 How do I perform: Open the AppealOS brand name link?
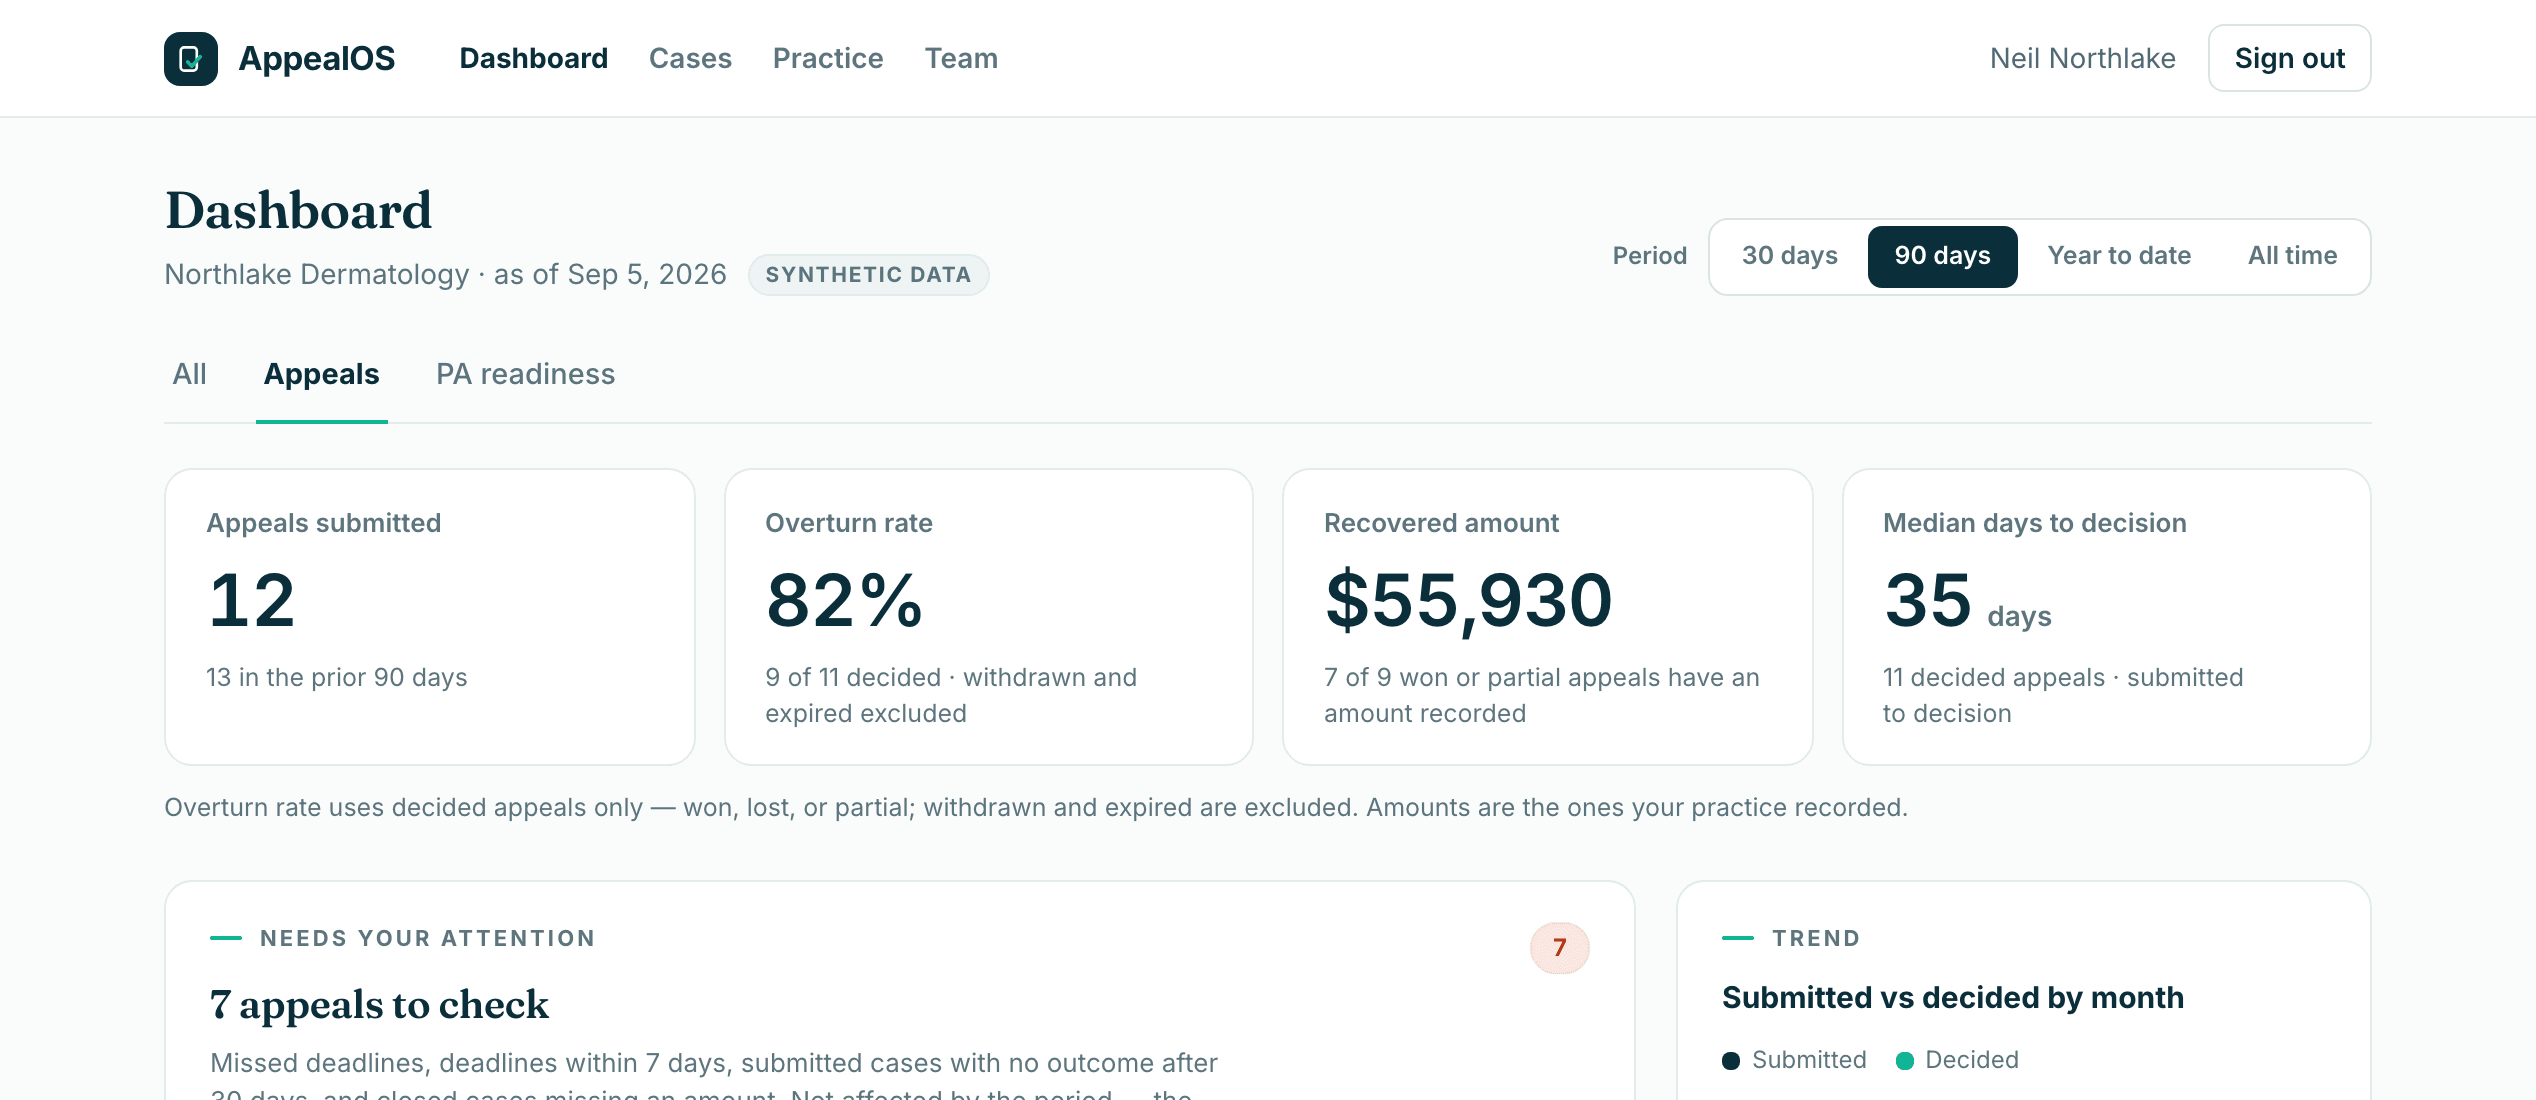[317, 59]
